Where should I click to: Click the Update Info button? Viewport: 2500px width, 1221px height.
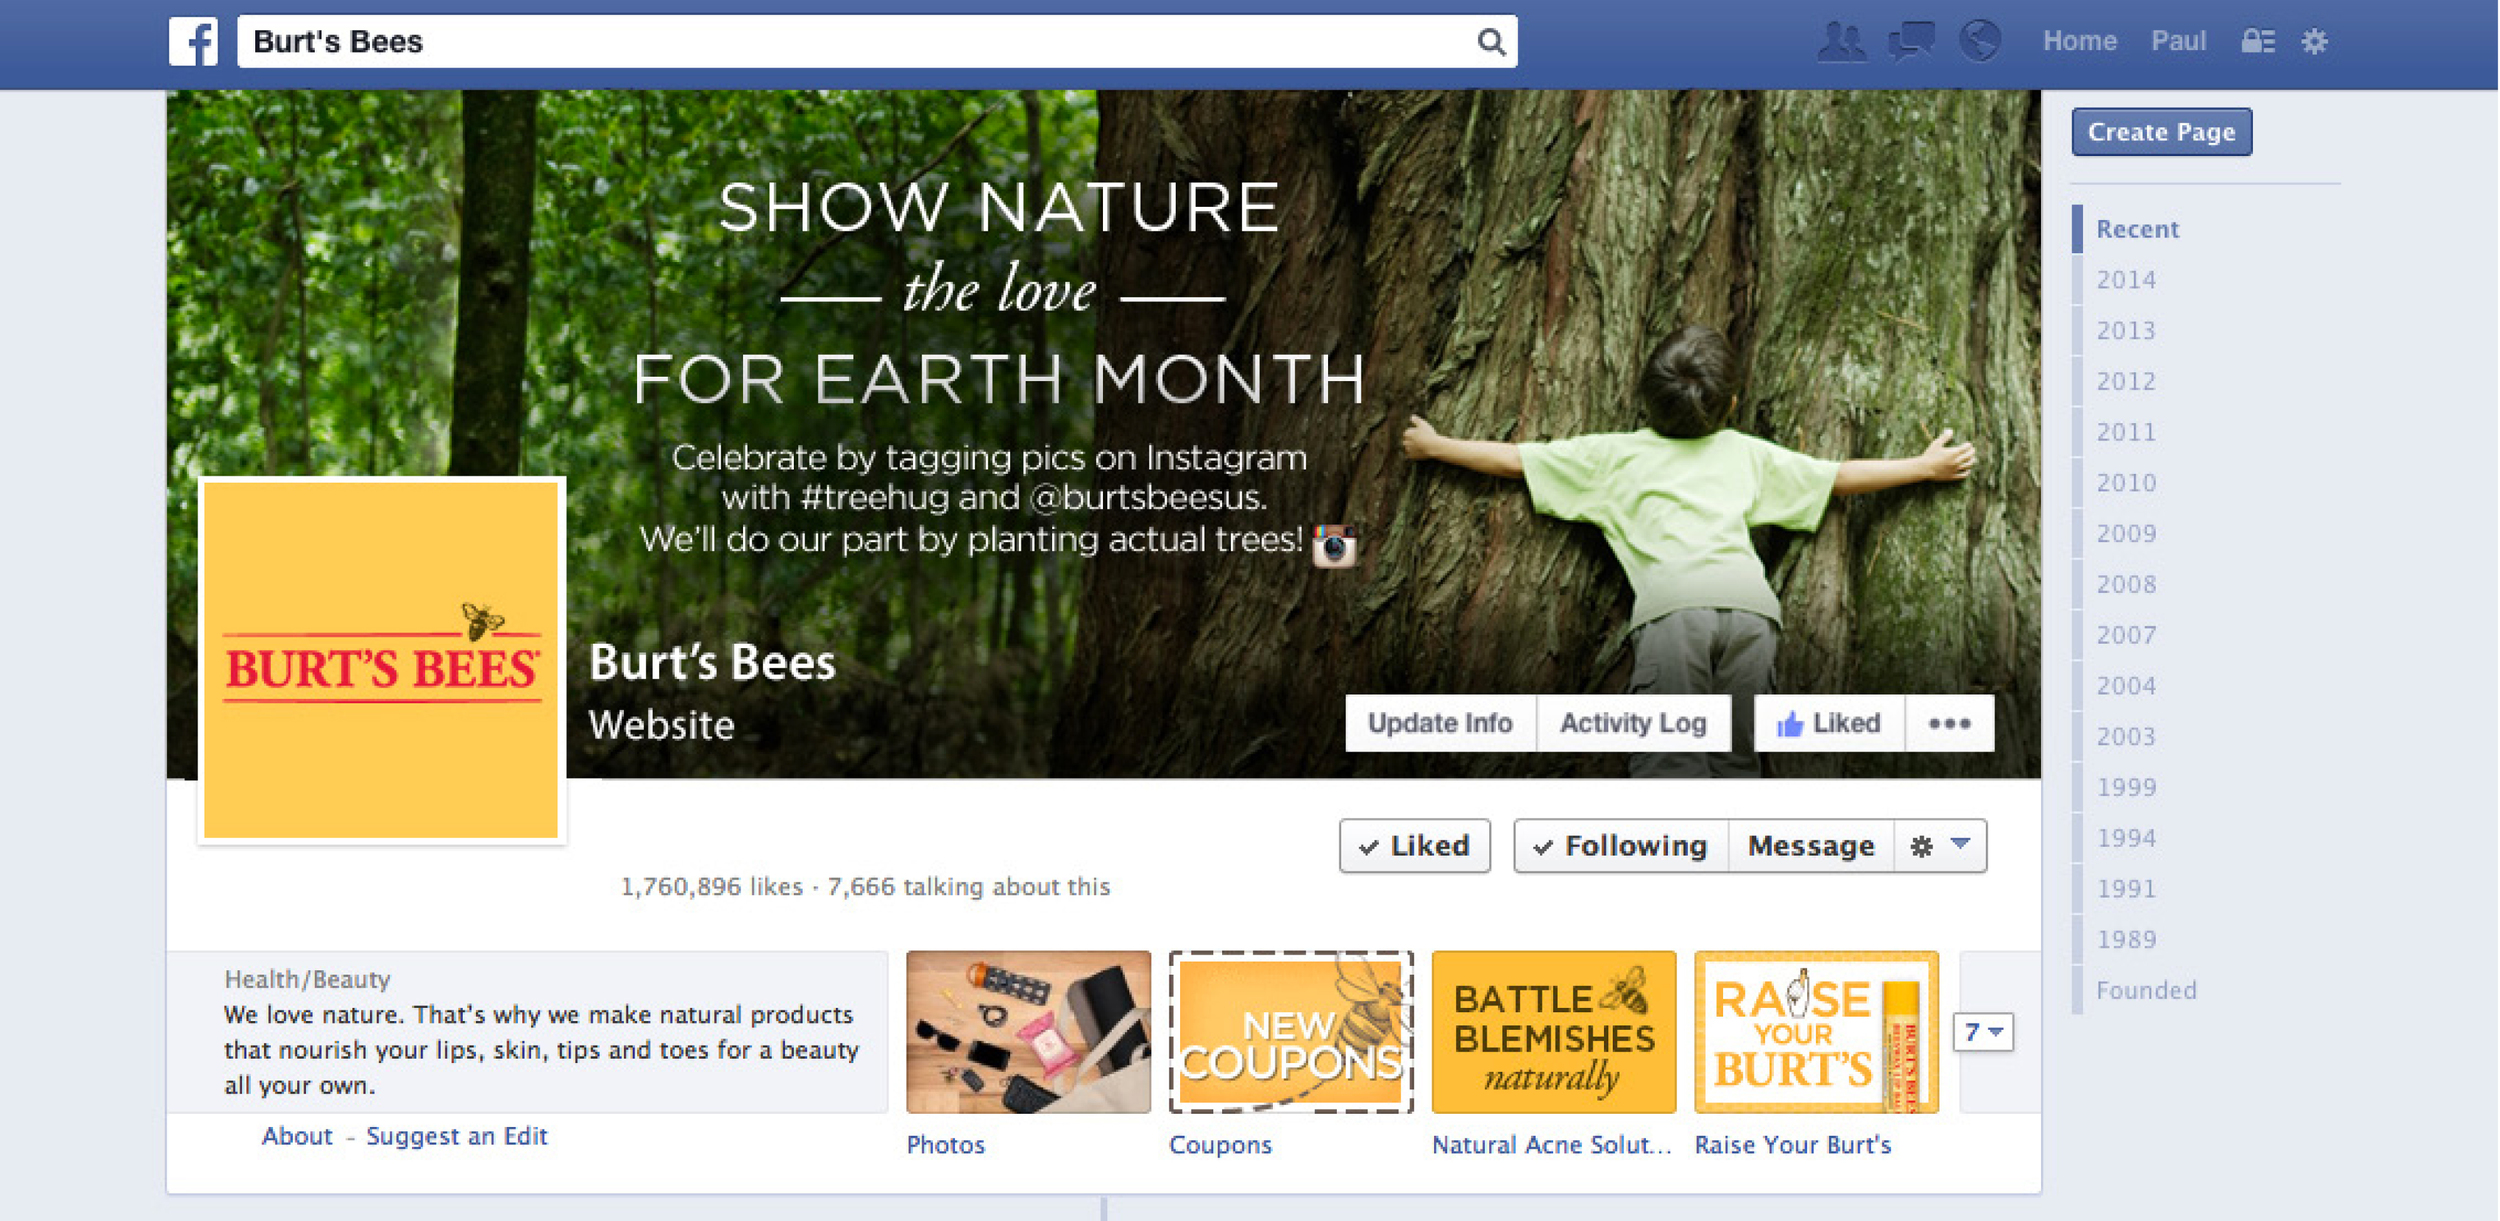1440,723
